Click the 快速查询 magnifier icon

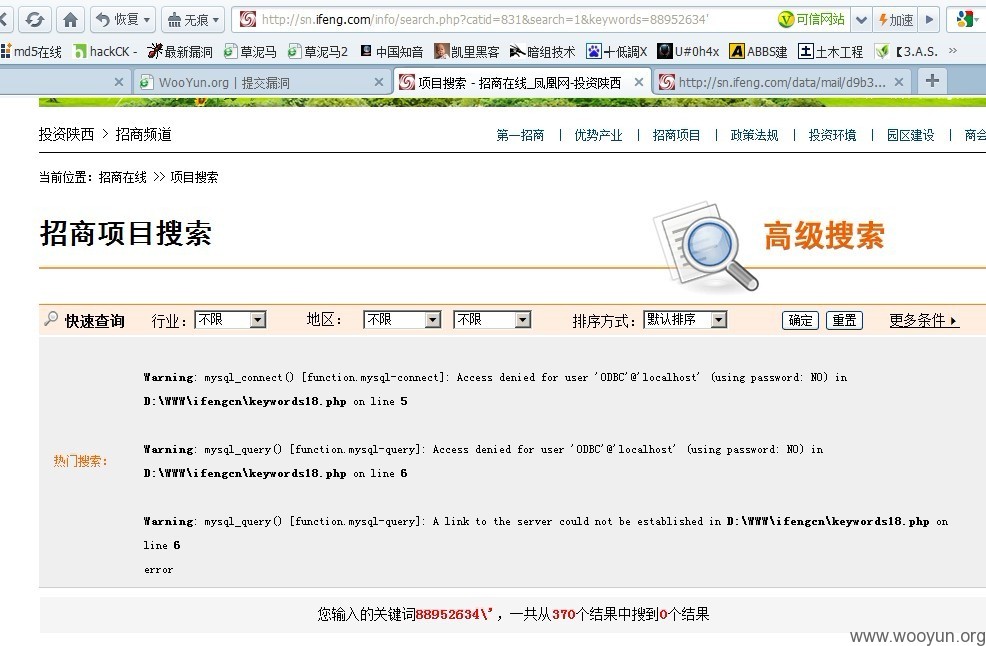[51, 319]
